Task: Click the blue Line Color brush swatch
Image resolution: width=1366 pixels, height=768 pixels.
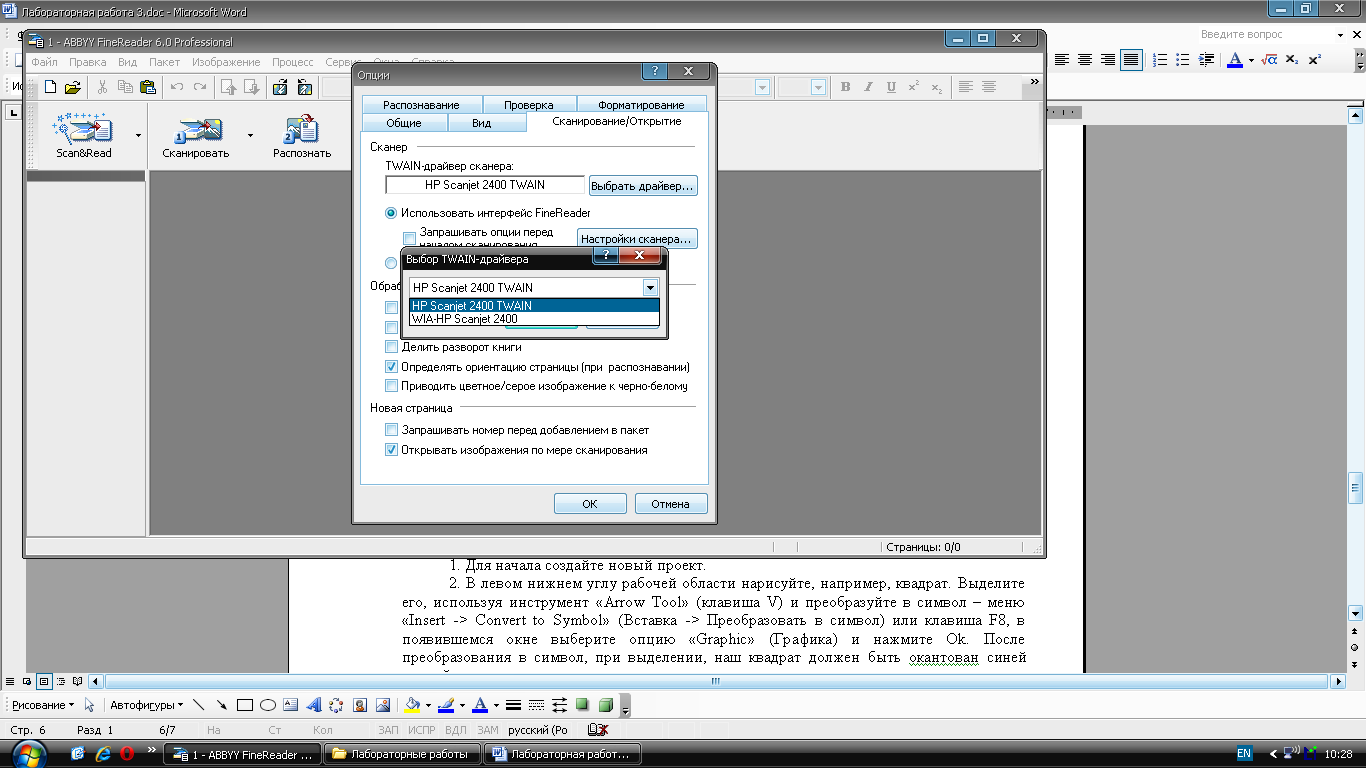Action: (x=447, y=705)
